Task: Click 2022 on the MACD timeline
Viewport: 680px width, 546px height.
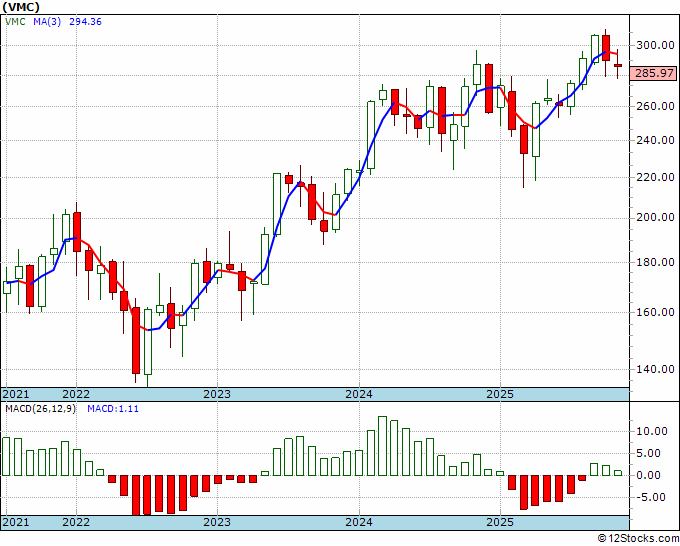Action: point(76,522)
